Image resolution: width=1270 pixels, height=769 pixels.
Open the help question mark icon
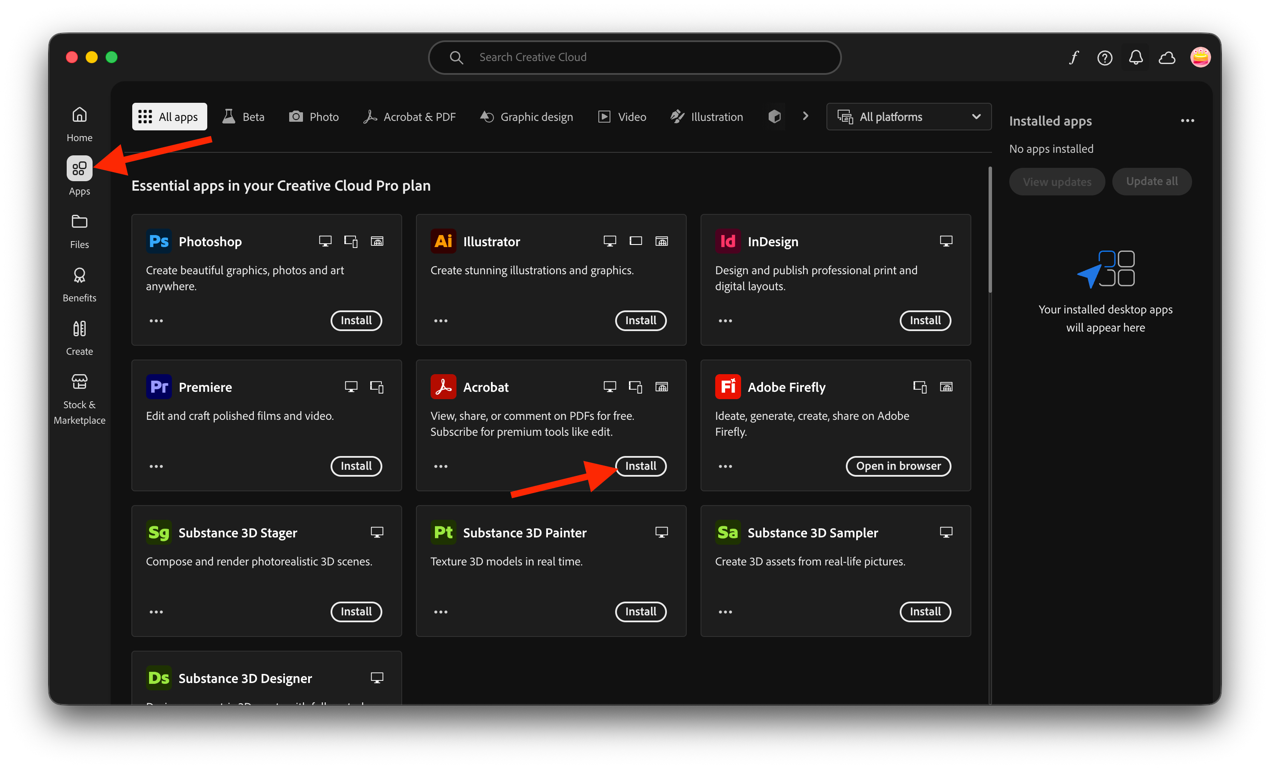1105,58
